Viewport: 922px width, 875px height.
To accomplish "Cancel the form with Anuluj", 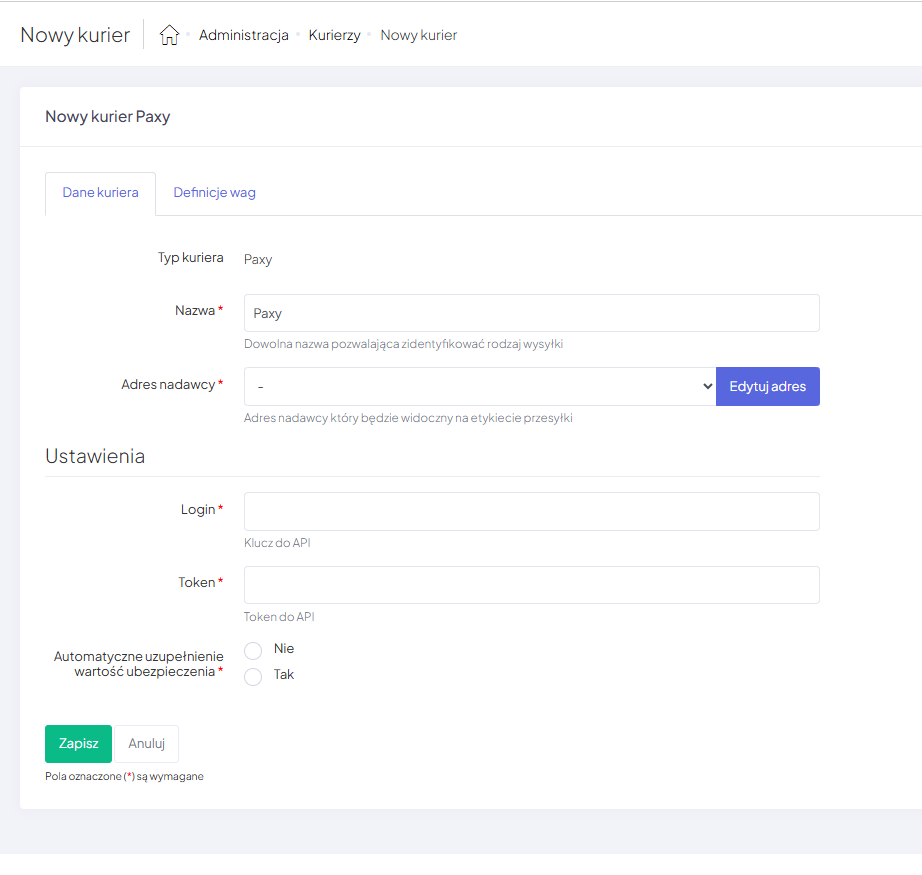I will click(146, 744).
